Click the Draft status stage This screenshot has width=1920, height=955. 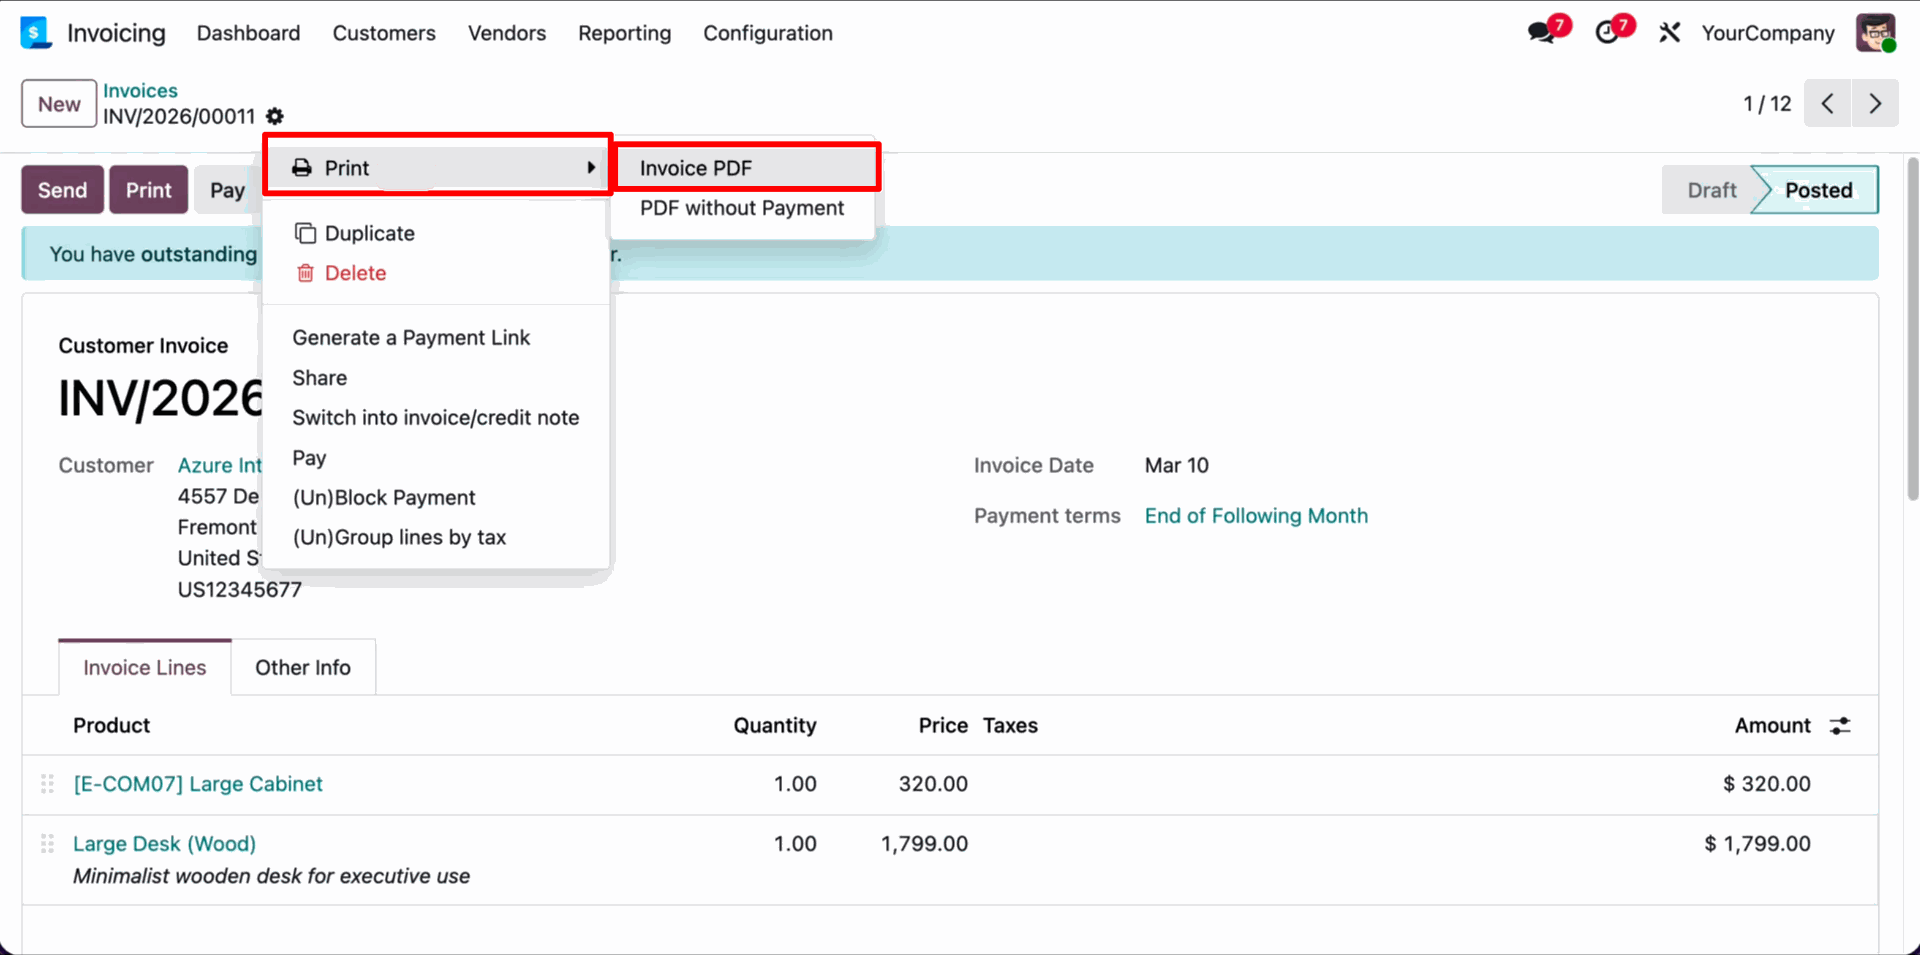coord(1711,190)
